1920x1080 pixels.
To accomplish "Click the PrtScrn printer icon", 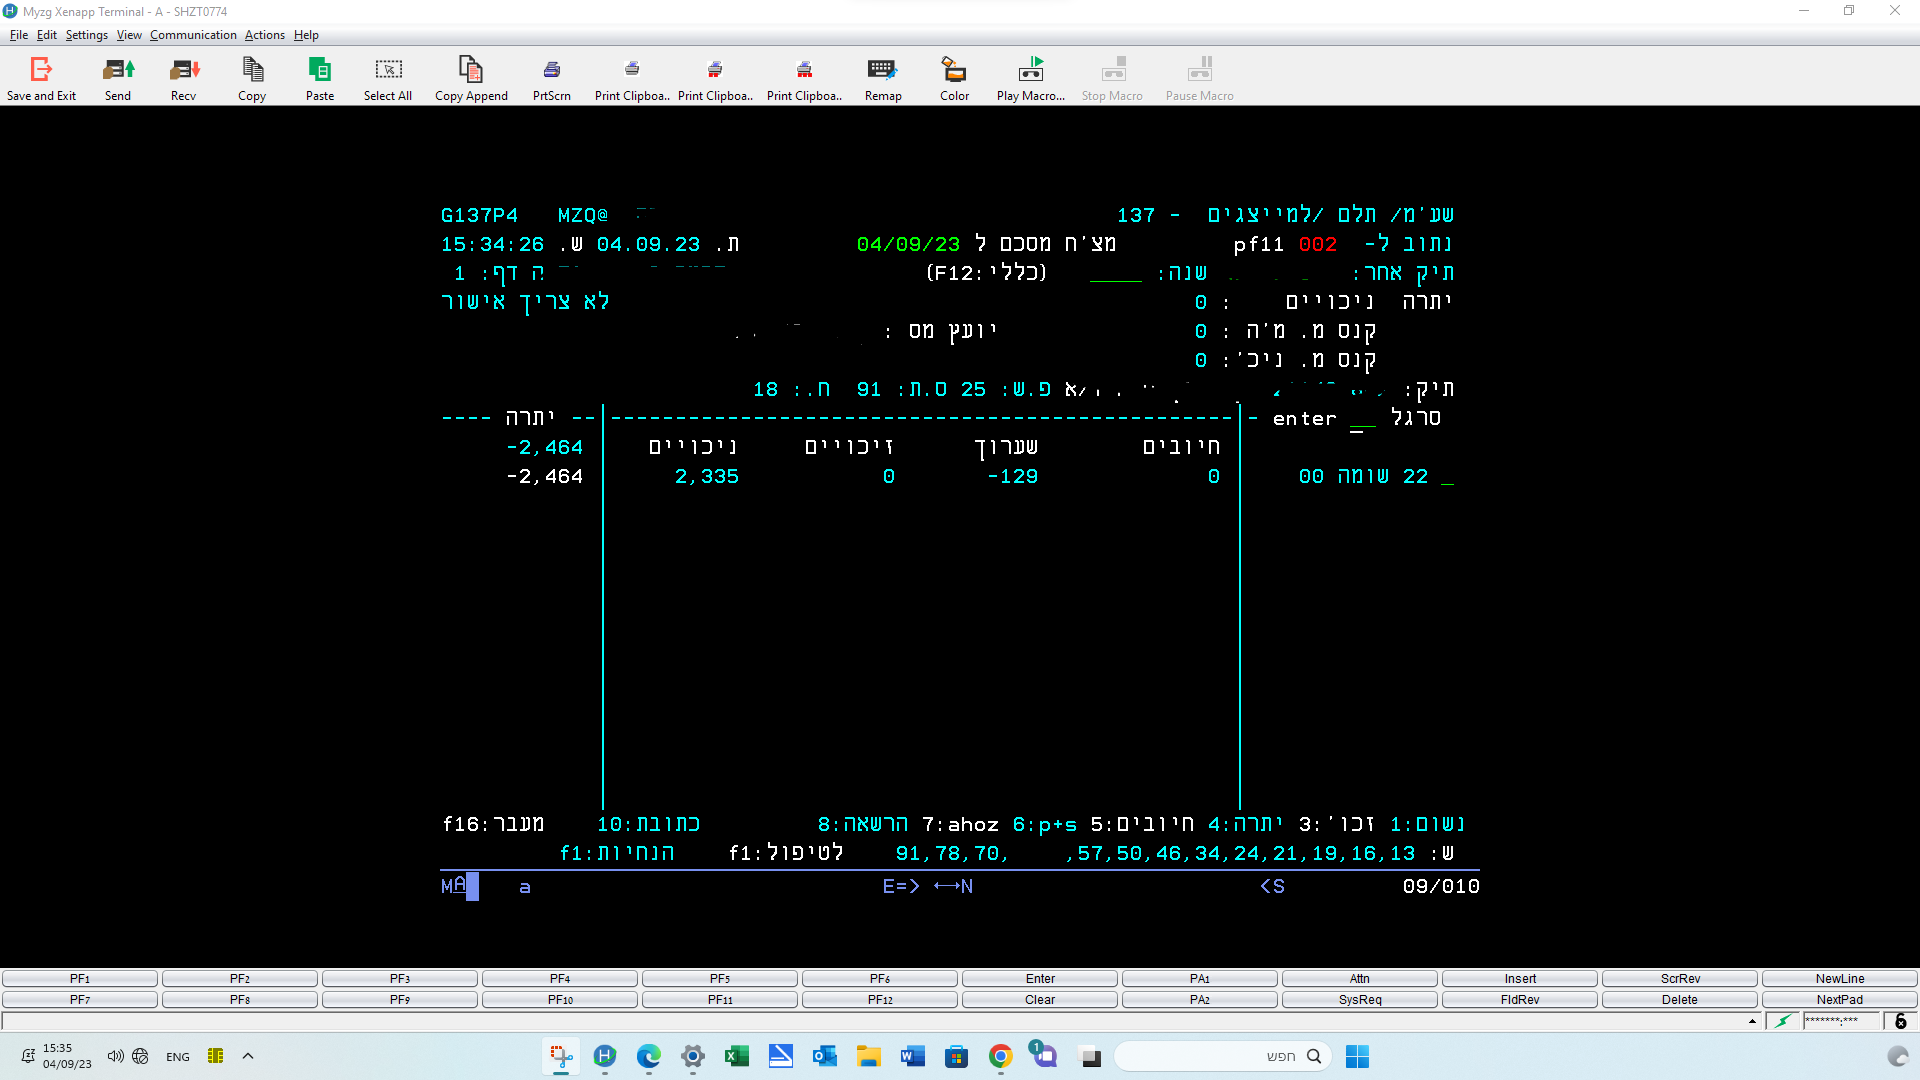I will 552,70.
